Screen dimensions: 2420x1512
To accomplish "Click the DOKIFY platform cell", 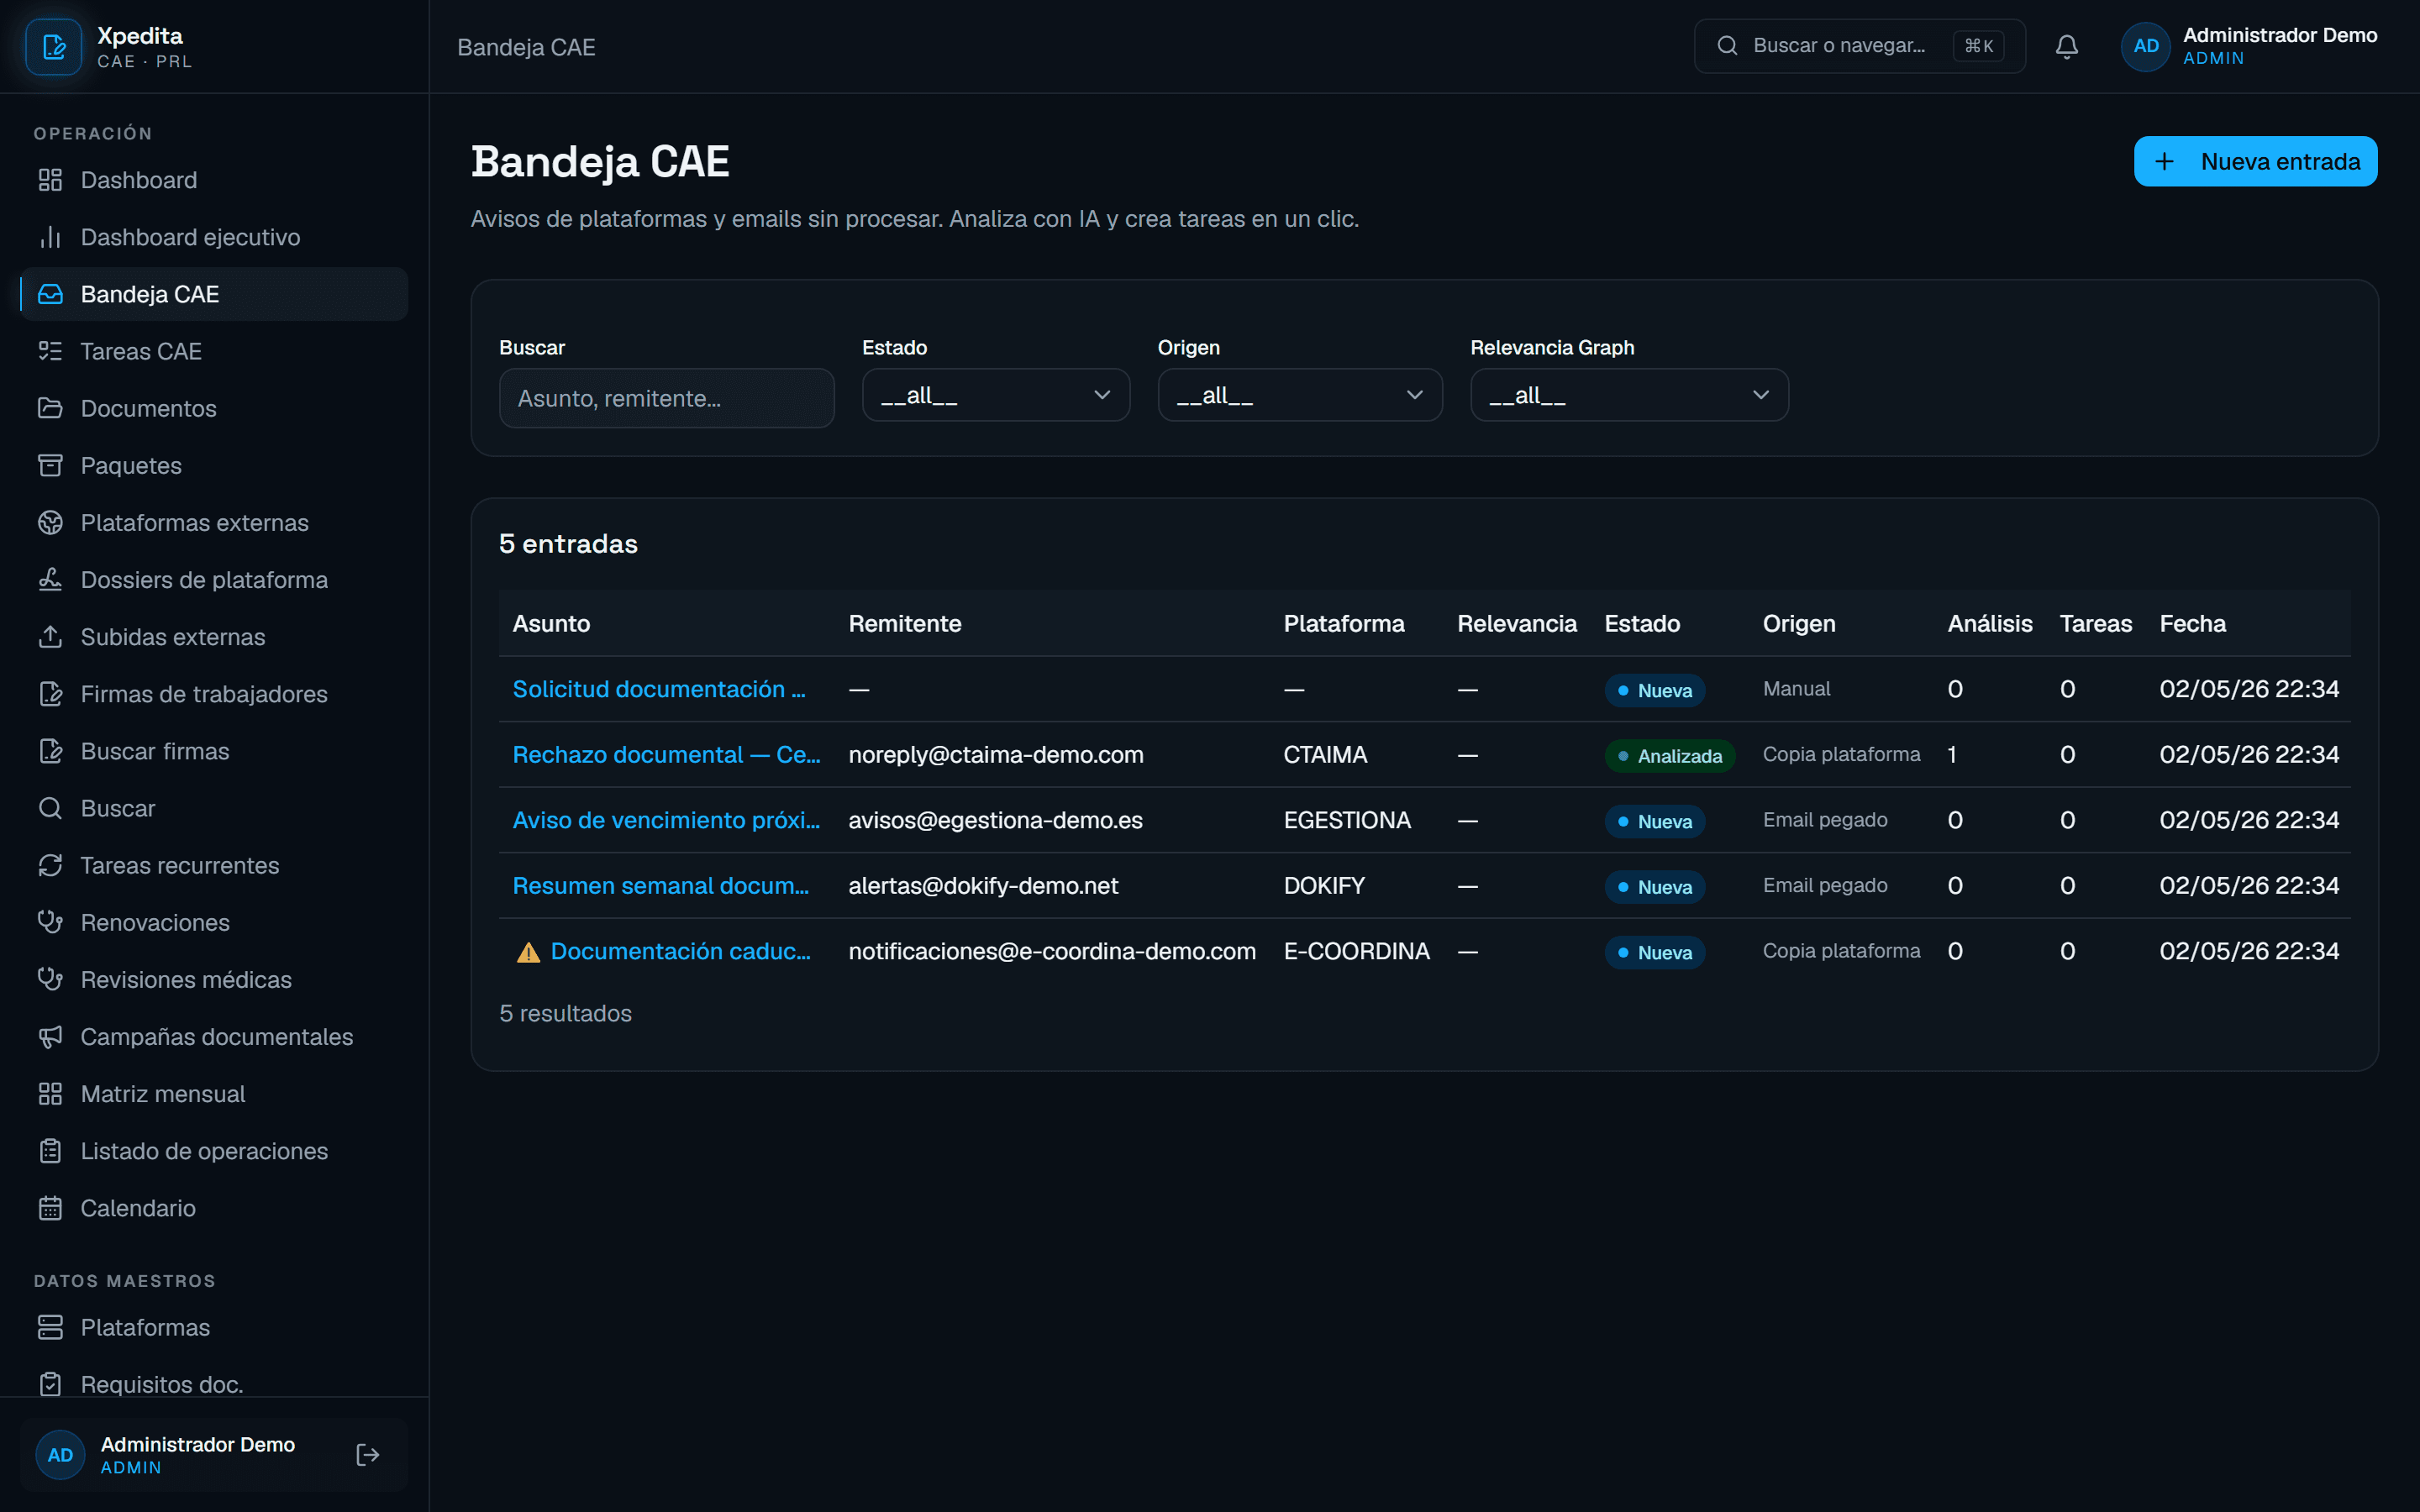I will point(1324,886).
